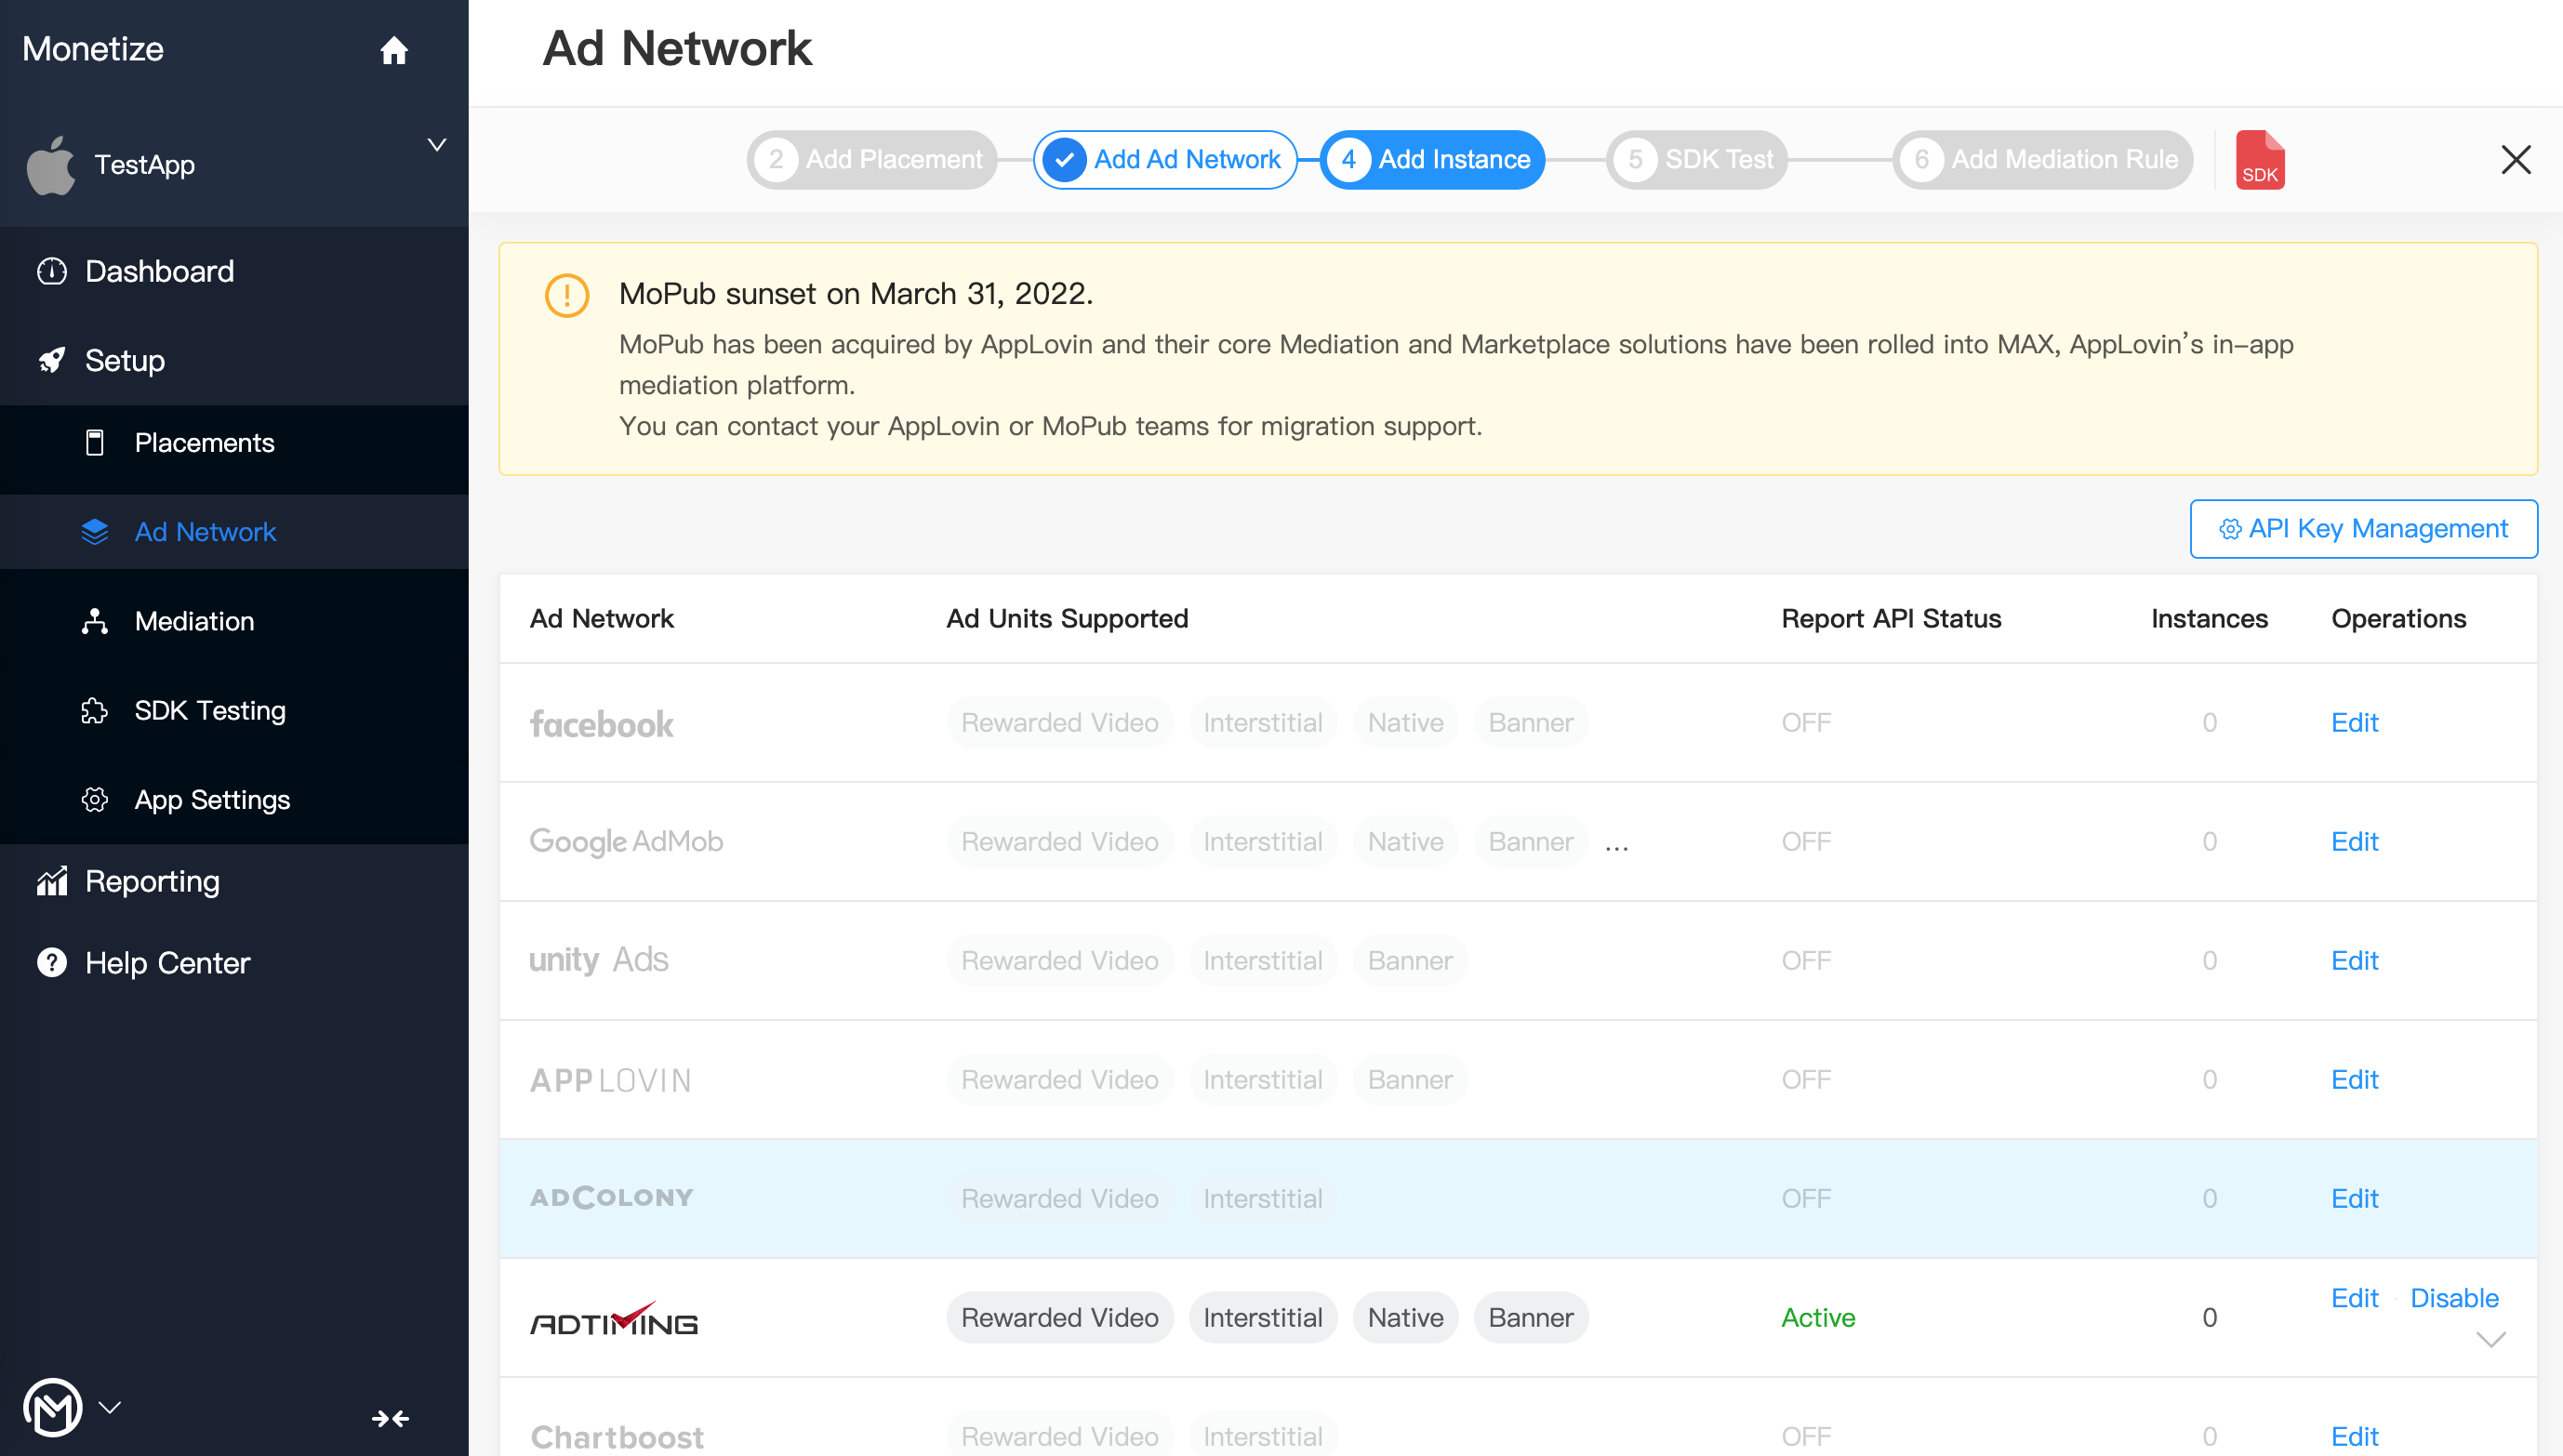Open the red SDK download icon
Viewport: 2563px width, 1456px height.
coord(2260,159)
